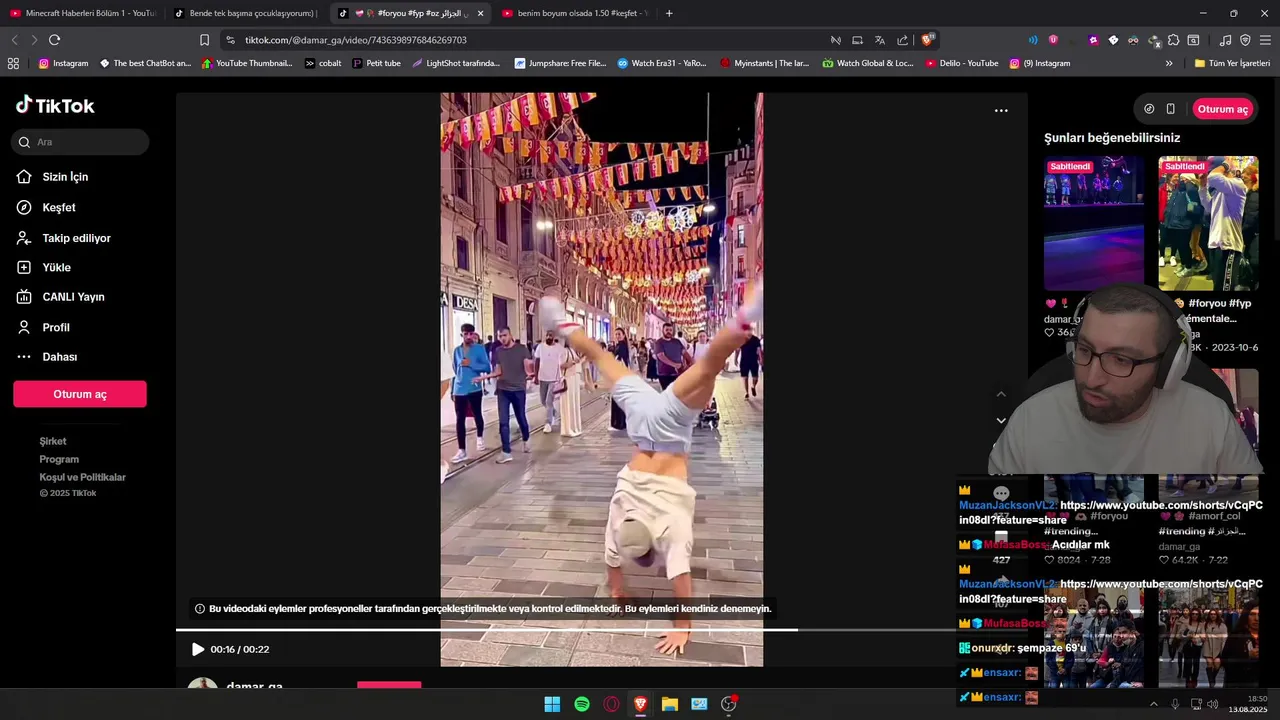Open Tüm Yer İşaretleri bookmarks folder
Viewport: 1280px width, 720px height.
coord(1232,63)
